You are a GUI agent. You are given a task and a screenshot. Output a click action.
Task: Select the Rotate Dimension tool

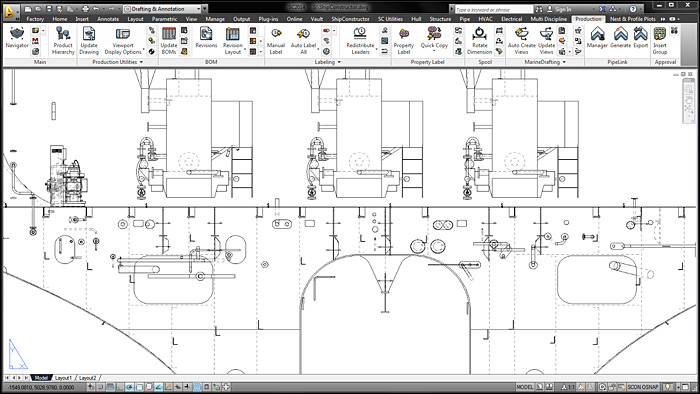[479, 40]
